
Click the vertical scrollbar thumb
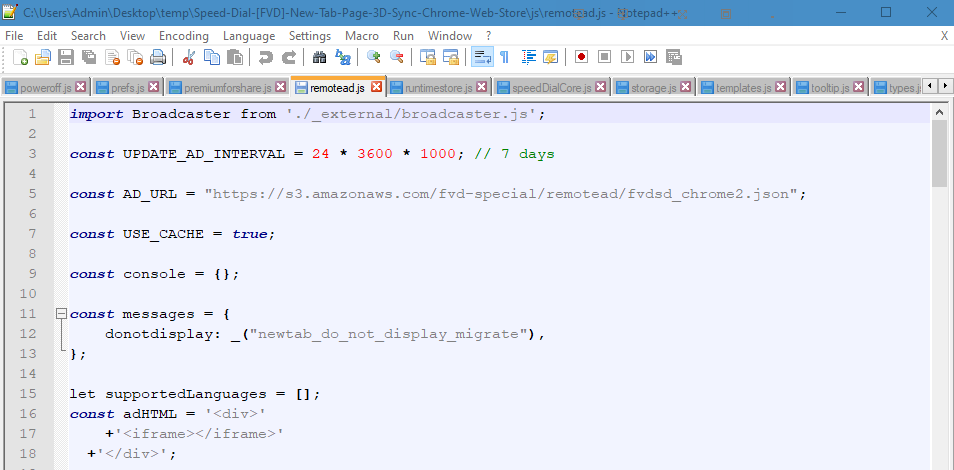click(939, 155)
